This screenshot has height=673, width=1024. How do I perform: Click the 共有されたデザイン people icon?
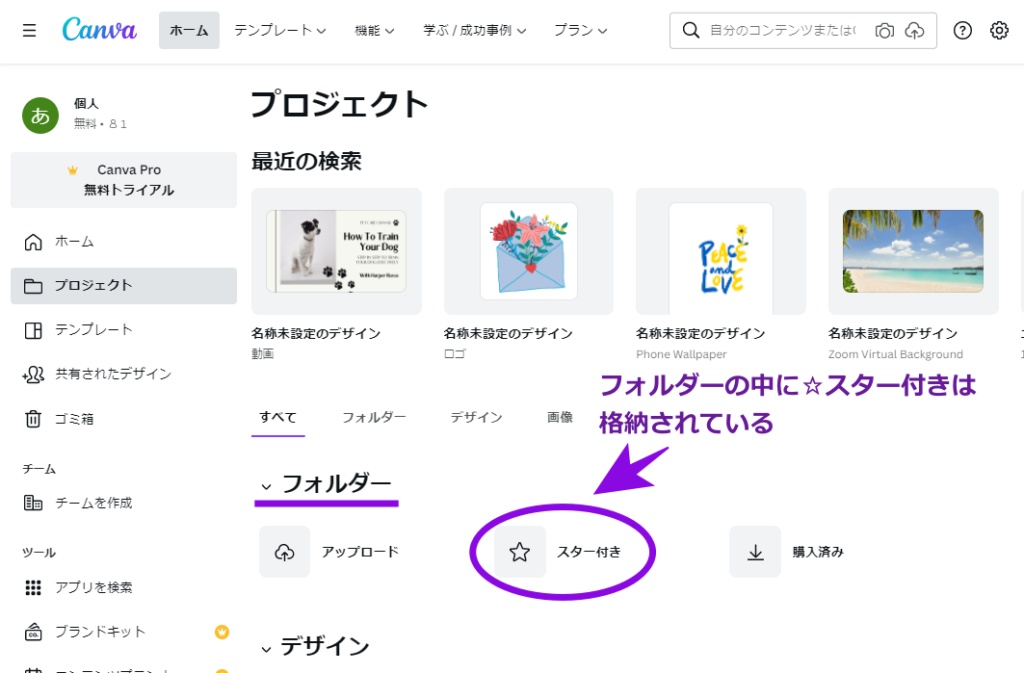click(x=33, y=374)
